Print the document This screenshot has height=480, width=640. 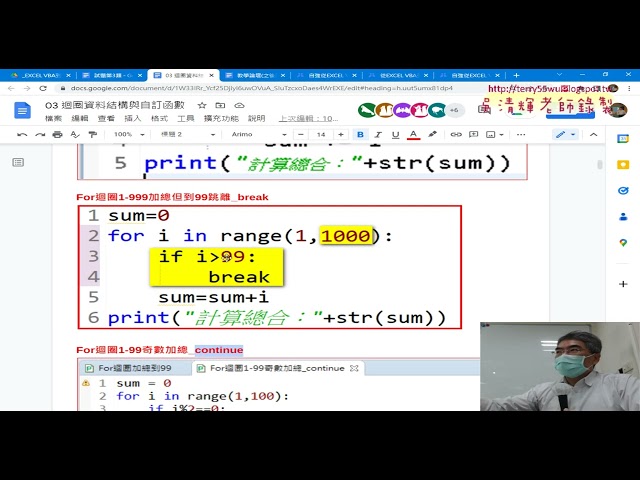[58, 134]
